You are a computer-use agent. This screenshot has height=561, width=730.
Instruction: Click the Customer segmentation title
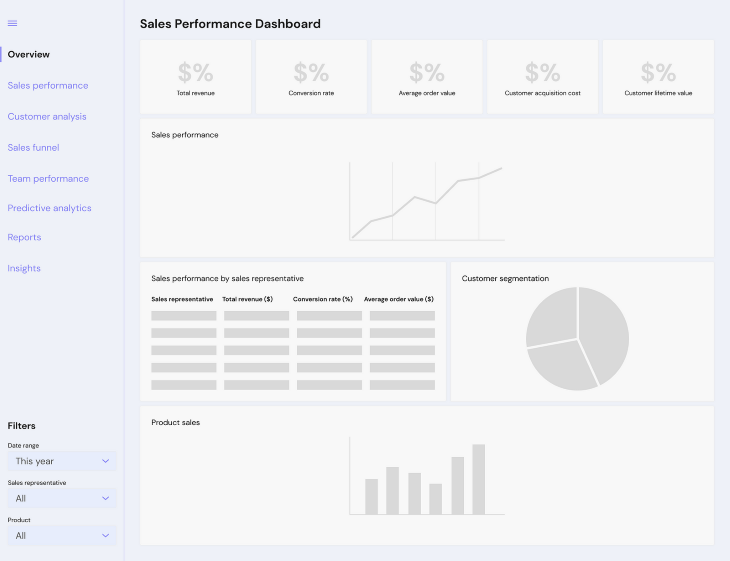(x=505, y=278)
